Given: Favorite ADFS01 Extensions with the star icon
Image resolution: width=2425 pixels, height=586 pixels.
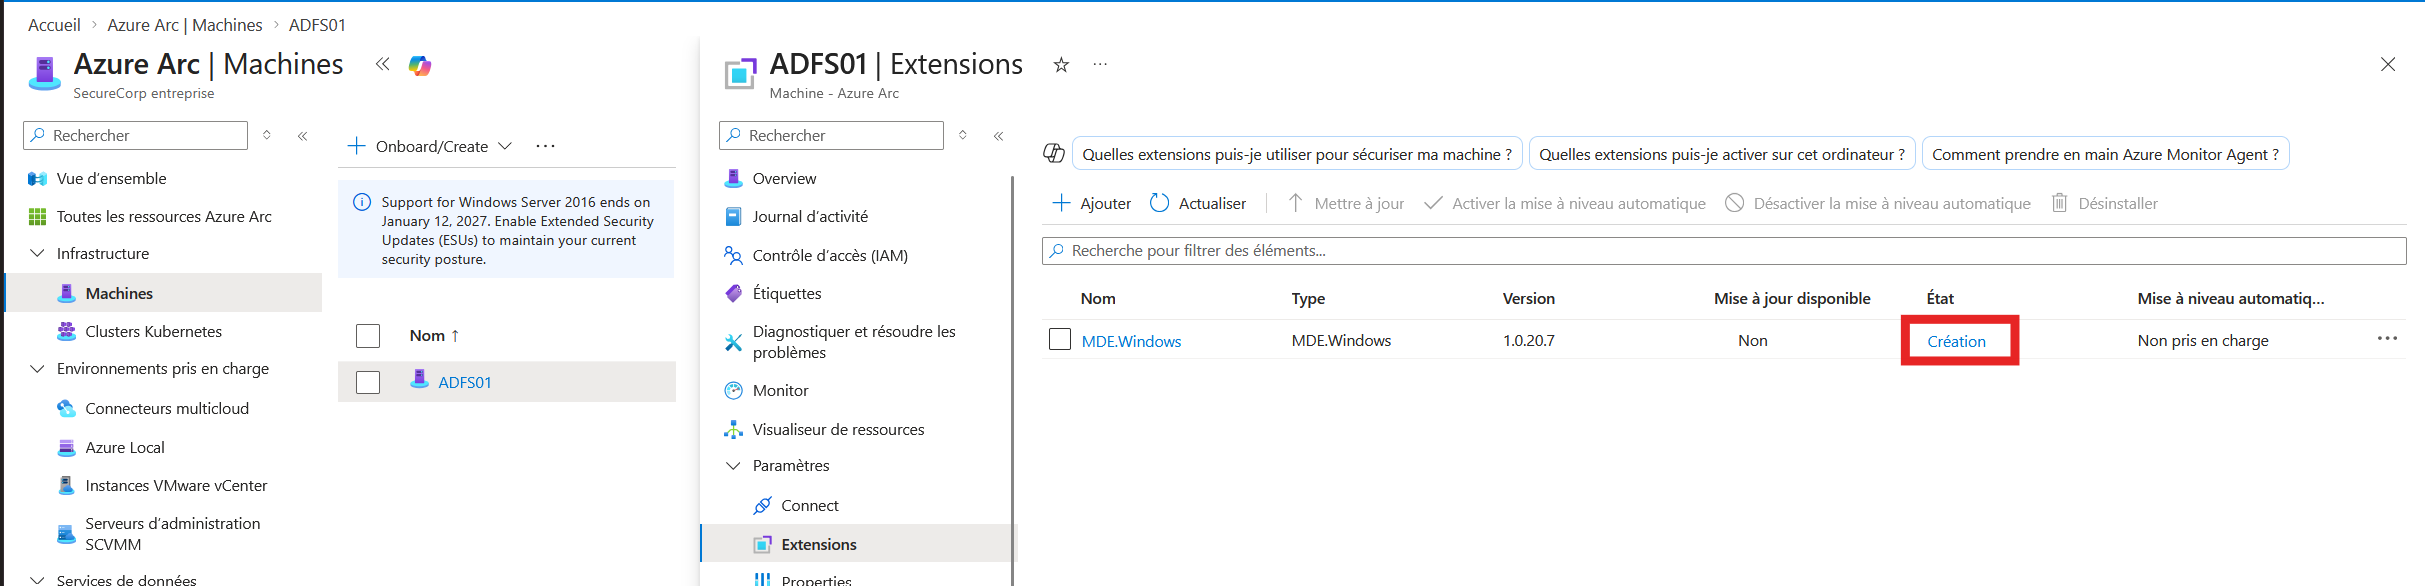Looking at the screenshot, I should click(1061, 65).
